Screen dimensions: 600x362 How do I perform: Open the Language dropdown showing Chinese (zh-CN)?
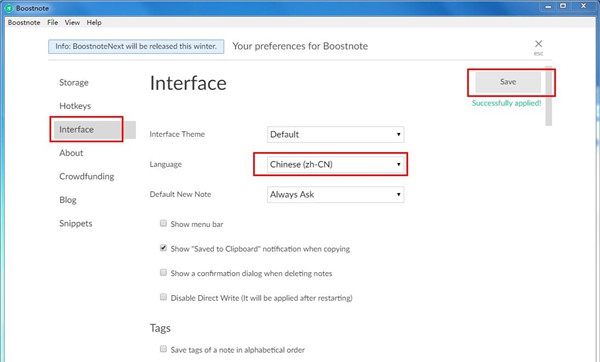pos(336,165)
